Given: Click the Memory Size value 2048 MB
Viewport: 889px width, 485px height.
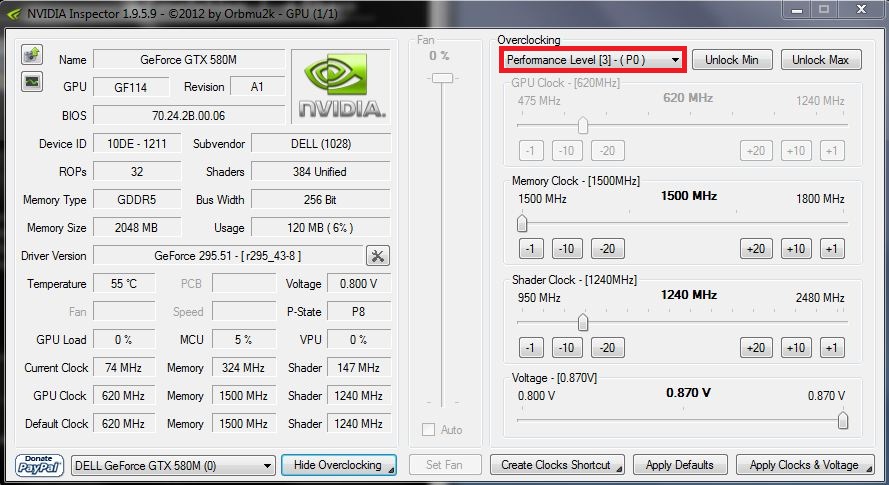Looking at the screenshot, I should pyautogui.click(x=137, y=227).
